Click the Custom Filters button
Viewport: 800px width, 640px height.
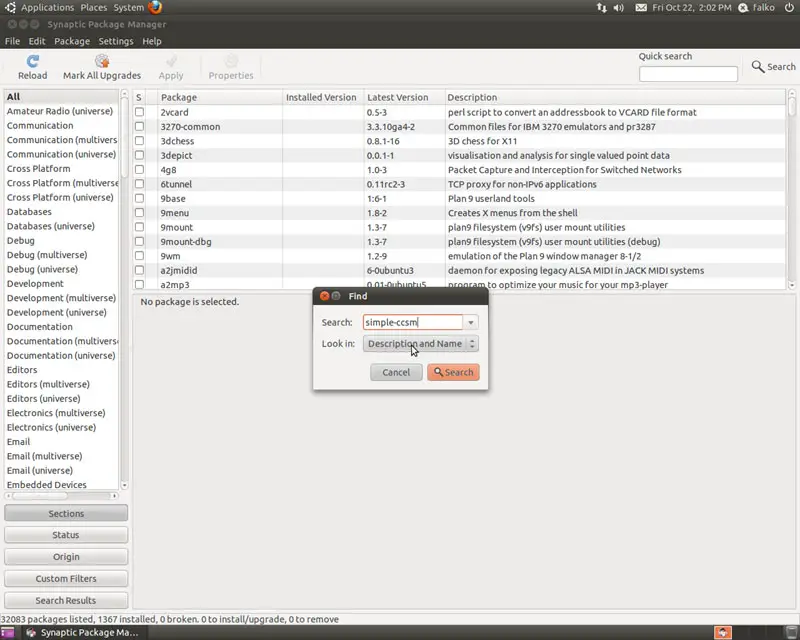pos(66,579)
